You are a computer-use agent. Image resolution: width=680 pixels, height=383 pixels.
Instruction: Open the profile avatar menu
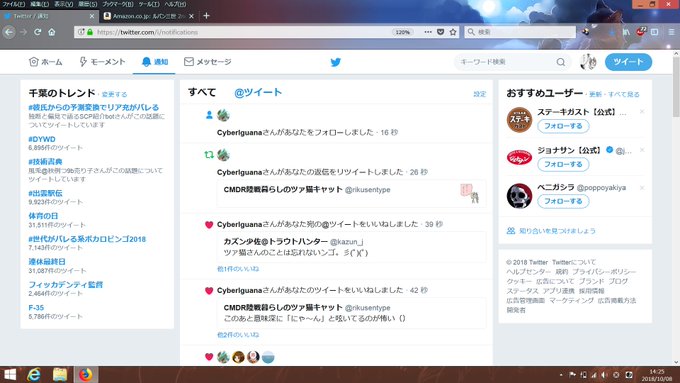(588, 62)
